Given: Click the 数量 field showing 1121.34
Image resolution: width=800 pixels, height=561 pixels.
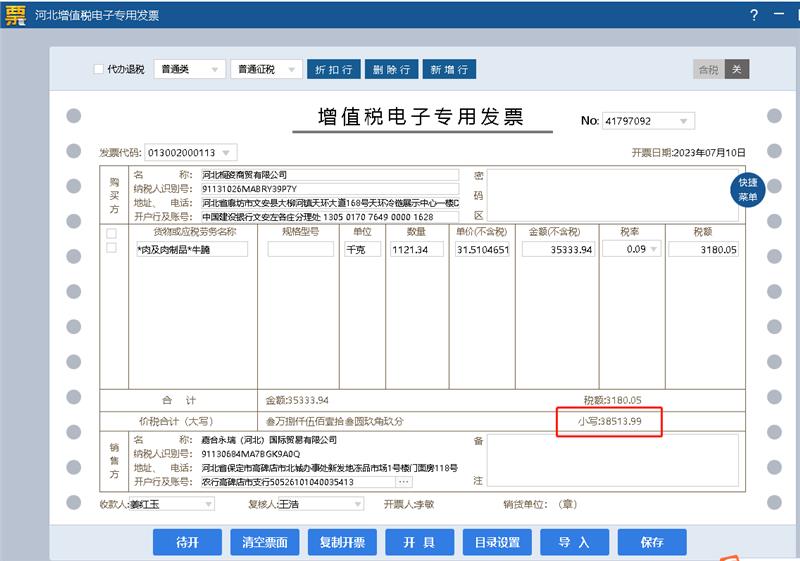Looking at the screenshot, I should click(416, 249).
